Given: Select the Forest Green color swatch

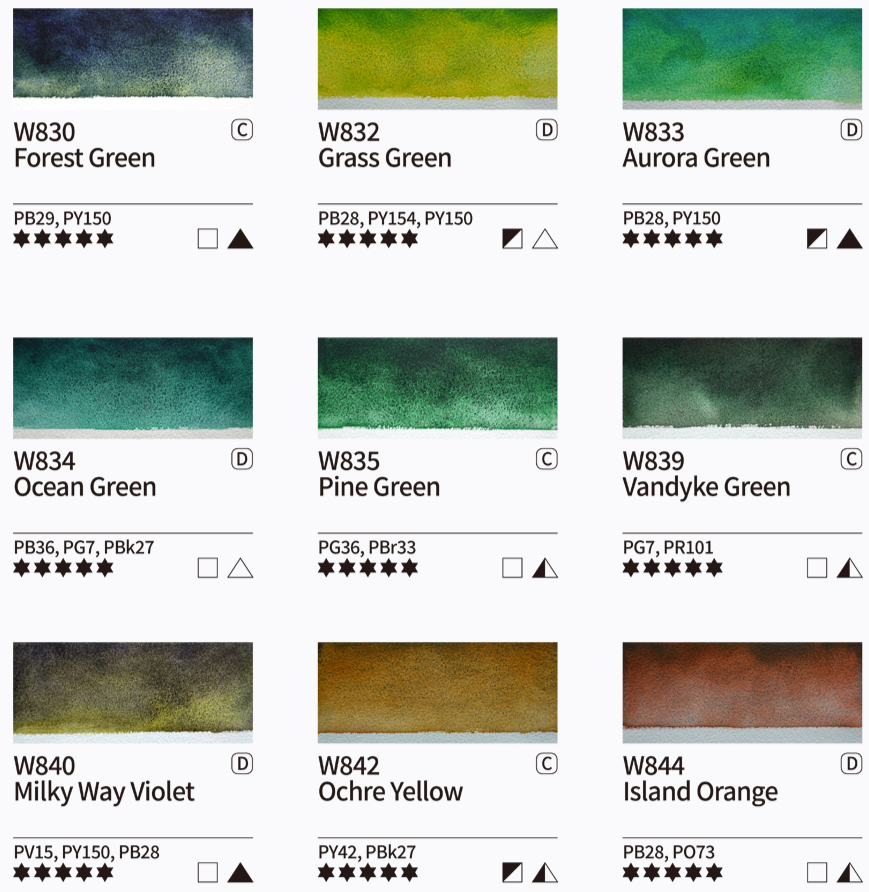Looking at the screenshot, I should coord(133,58).
